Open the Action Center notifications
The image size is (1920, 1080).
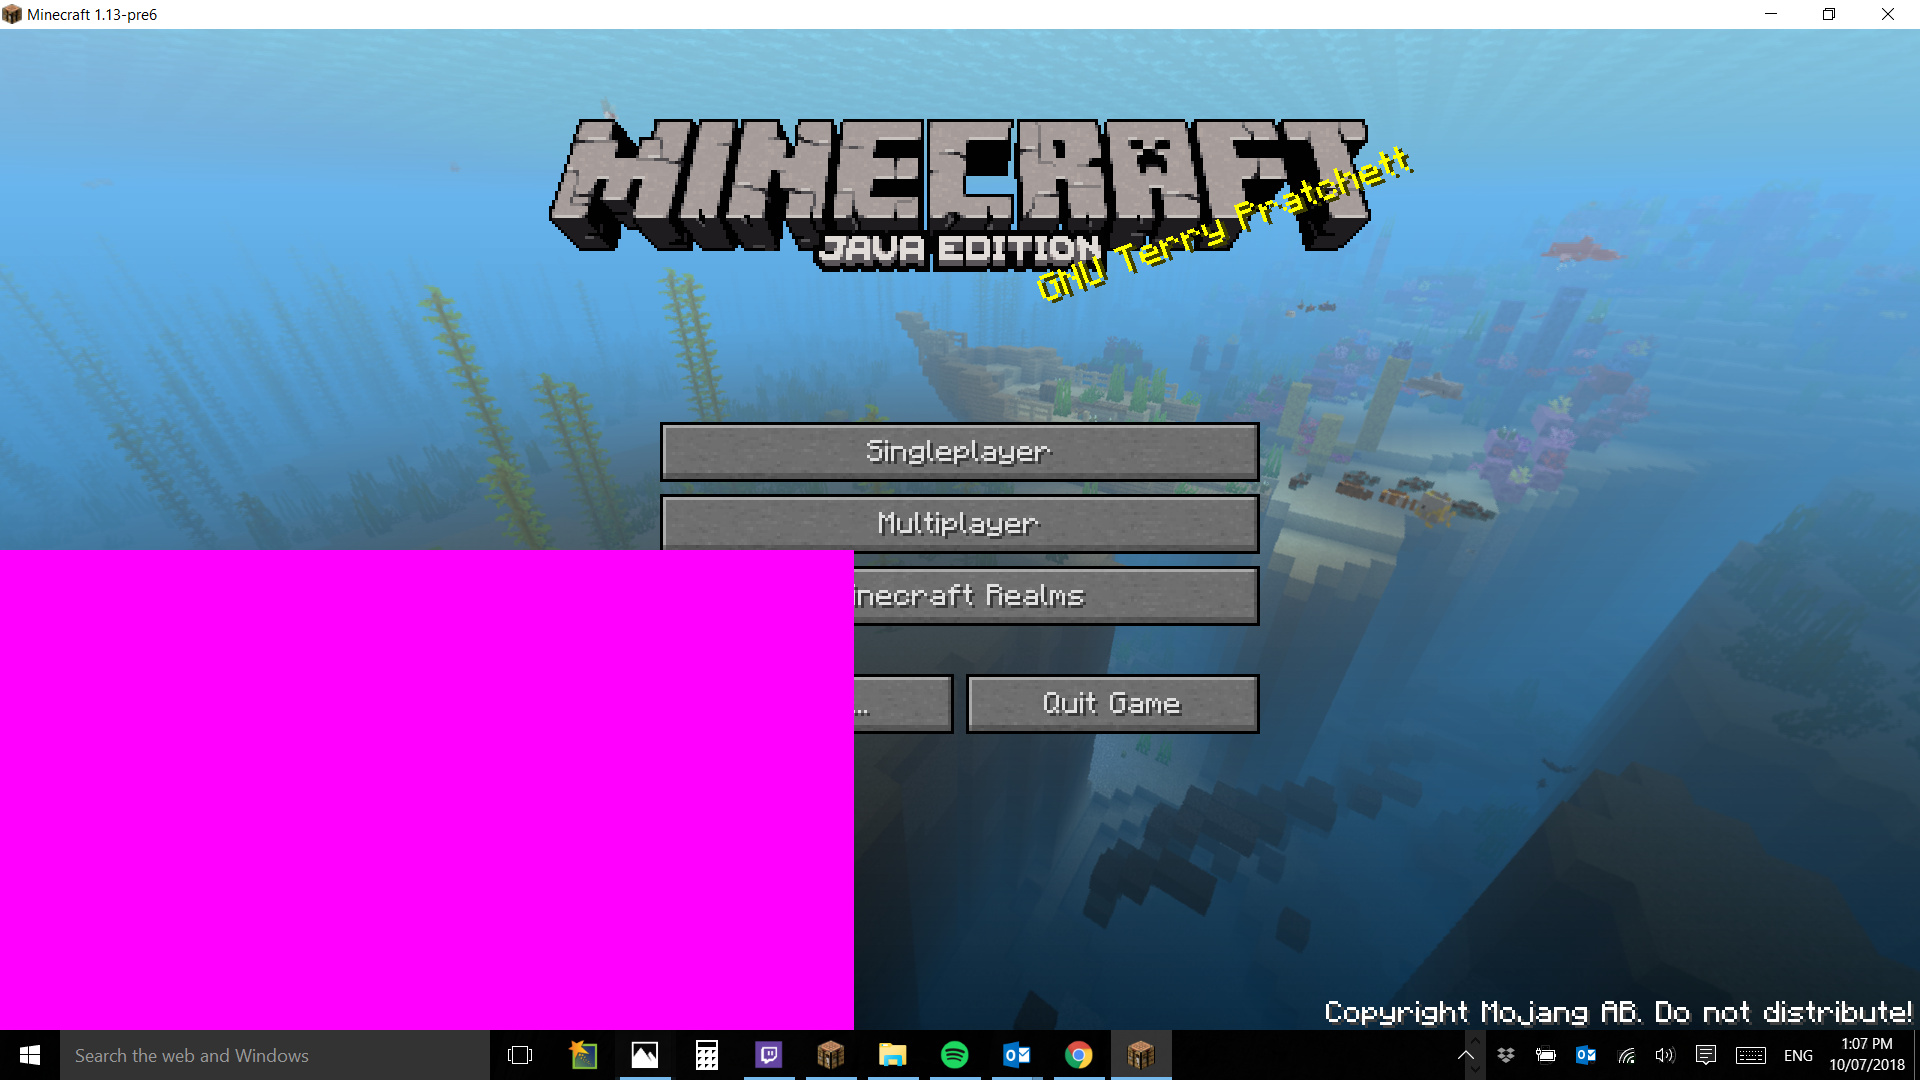[1706, 1055]
